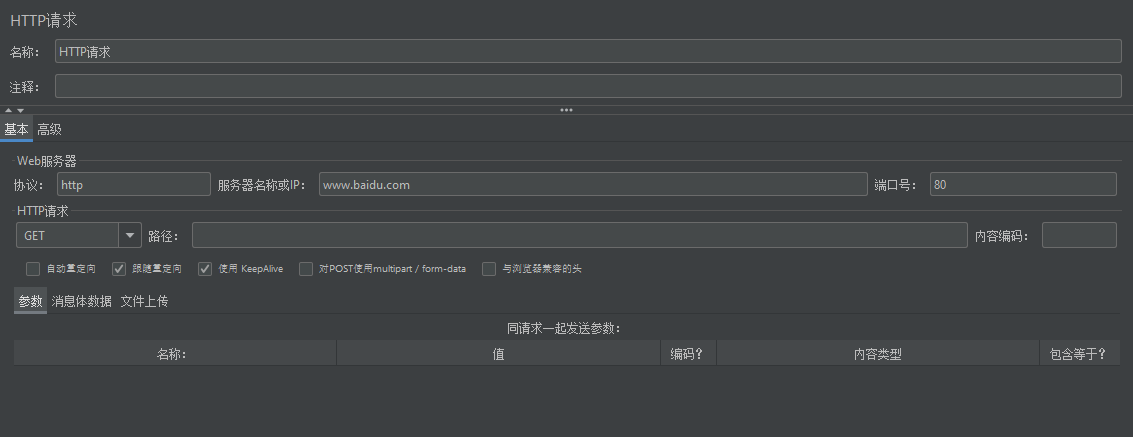Click the down-arrow expand icon on the divider

point(20,110)
